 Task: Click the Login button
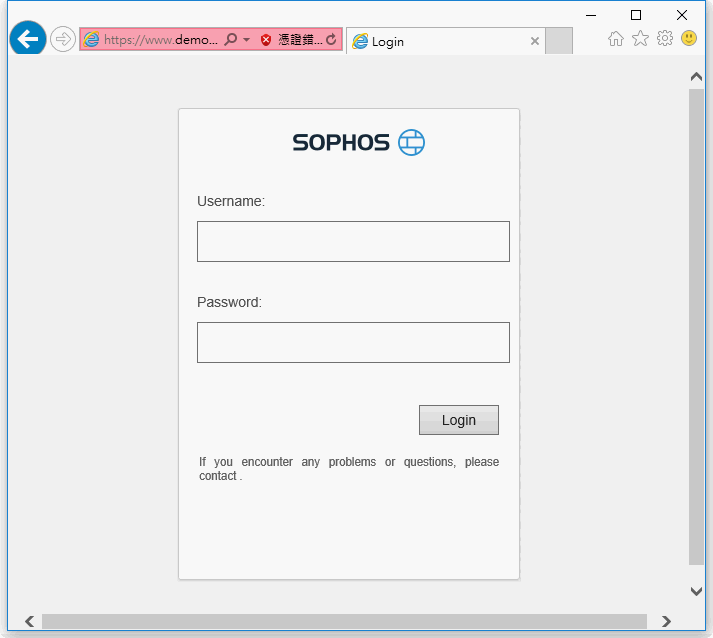pyautogui.click(x=459, y=420)
